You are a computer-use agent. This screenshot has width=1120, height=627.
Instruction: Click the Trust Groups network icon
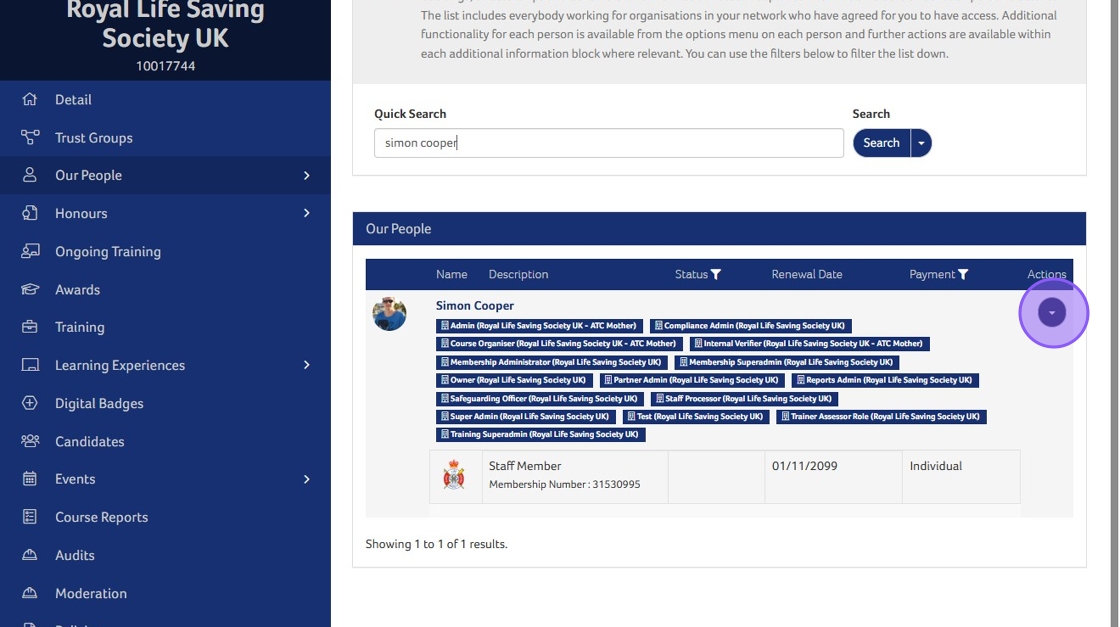click(29, 137)
